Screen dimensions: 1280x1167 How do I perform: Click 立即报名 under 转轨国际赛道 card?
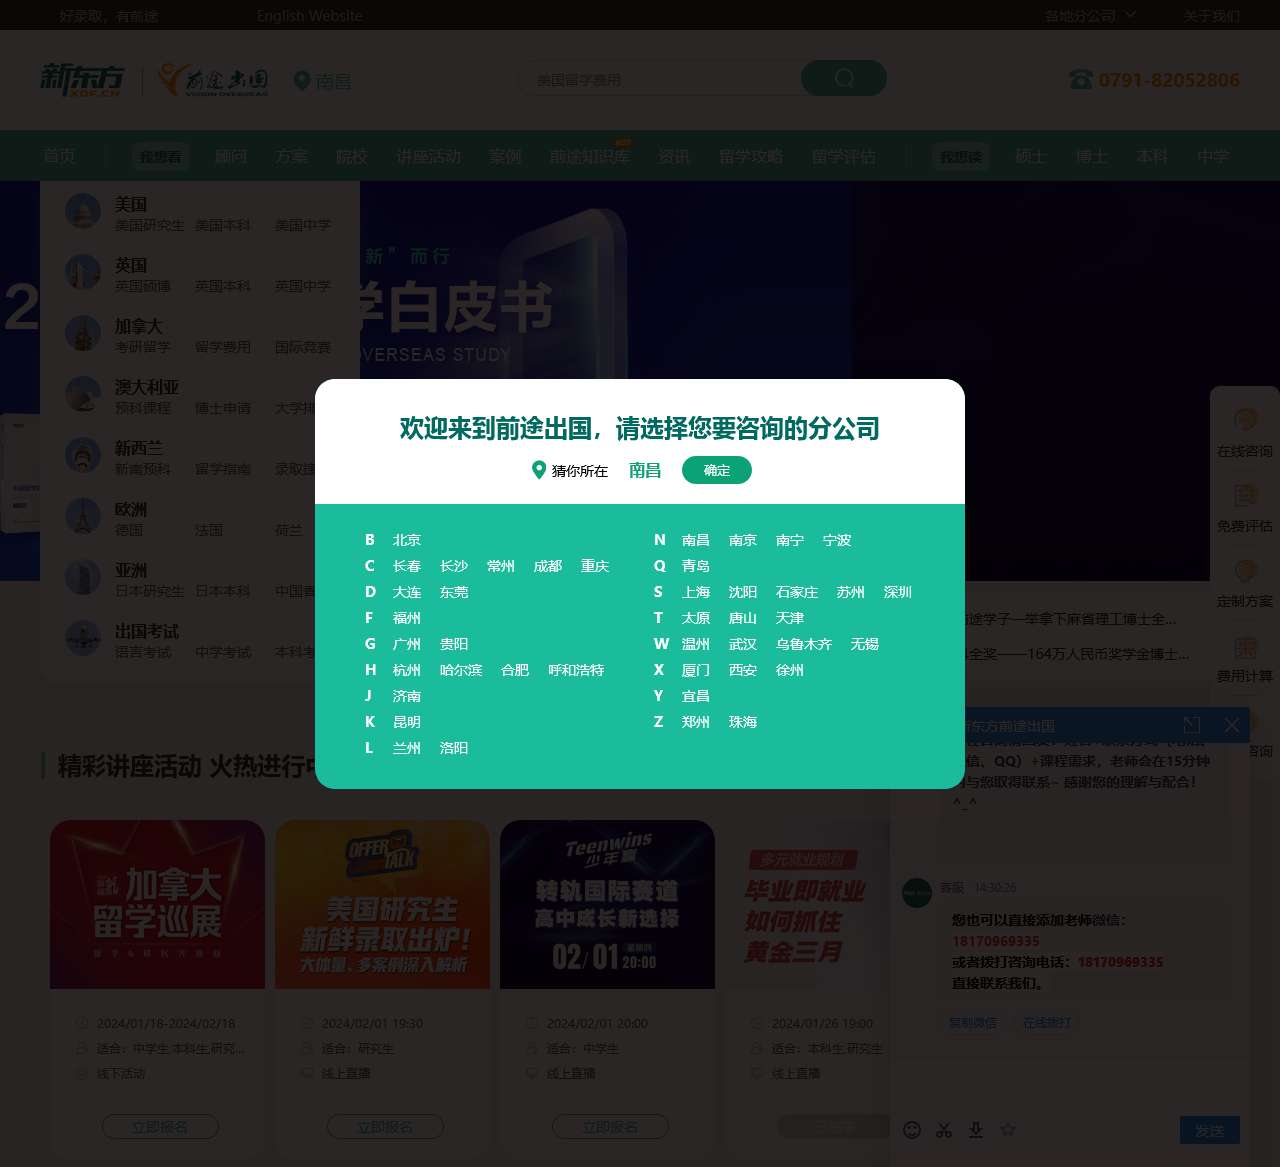(x=610, y=1127)
